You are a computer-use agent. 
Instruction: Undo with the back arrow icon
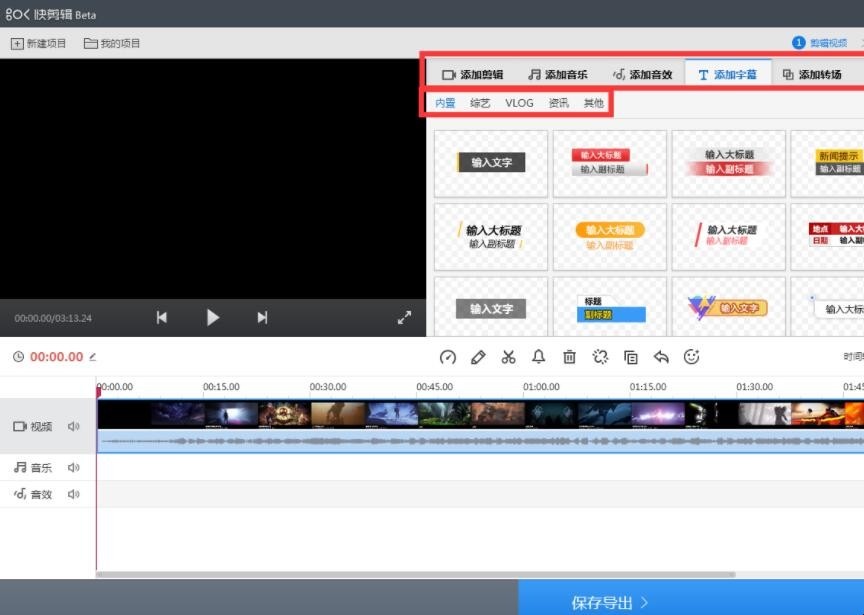(x=661, y=357)
